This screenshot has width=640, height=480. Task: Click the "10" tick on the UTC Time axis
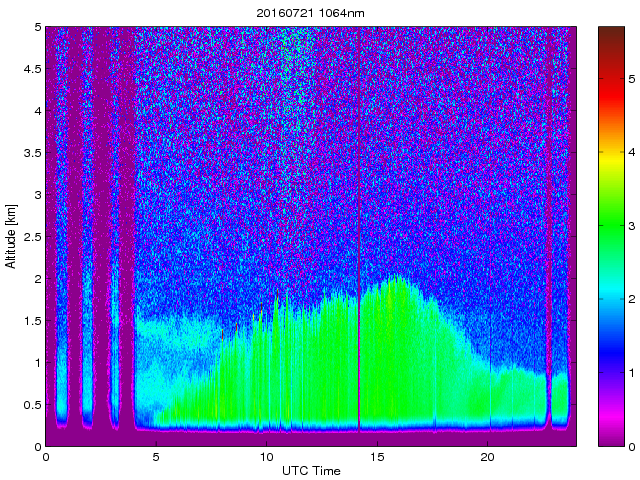point(266,456)
